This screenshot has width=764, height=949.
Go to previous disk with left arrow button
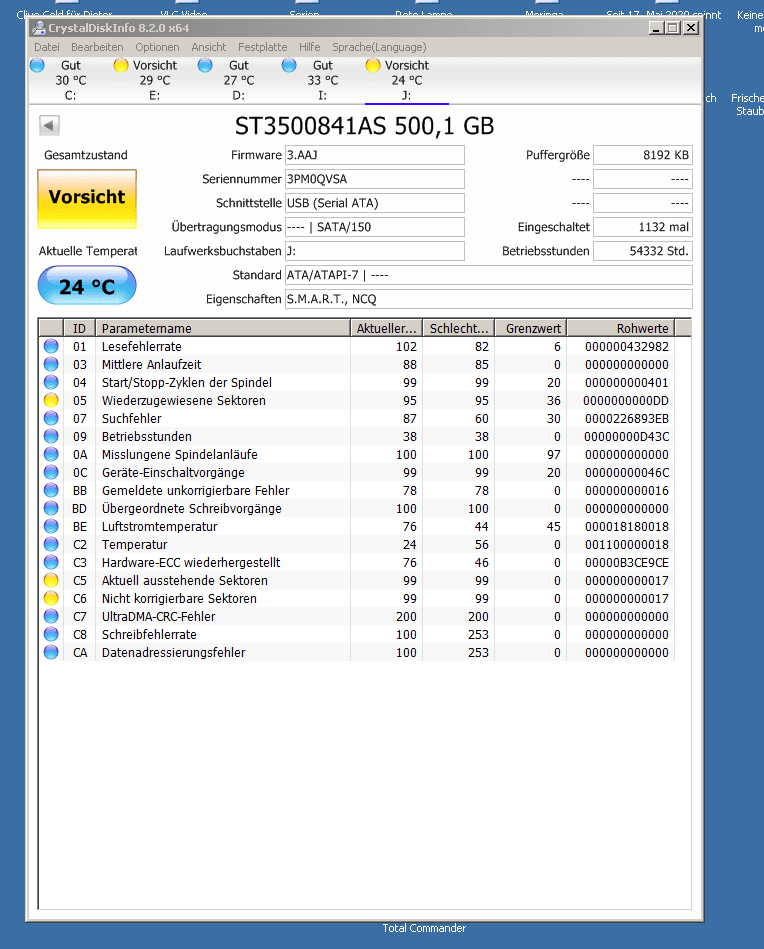click(49, 125)
